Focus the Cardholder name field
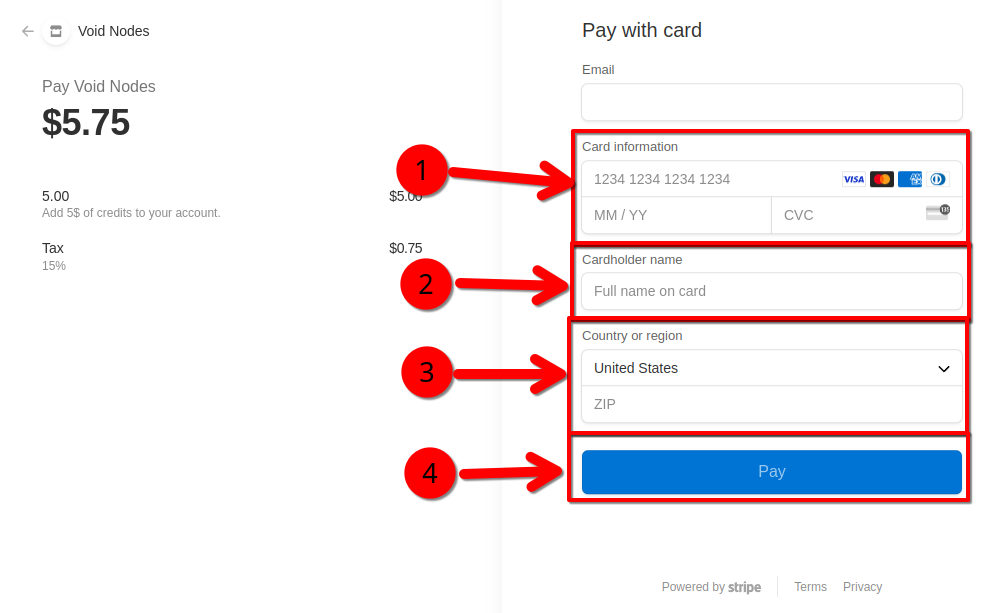Image resolution: width=996 pixels, height=613 pixels. [x=771, y=291]
